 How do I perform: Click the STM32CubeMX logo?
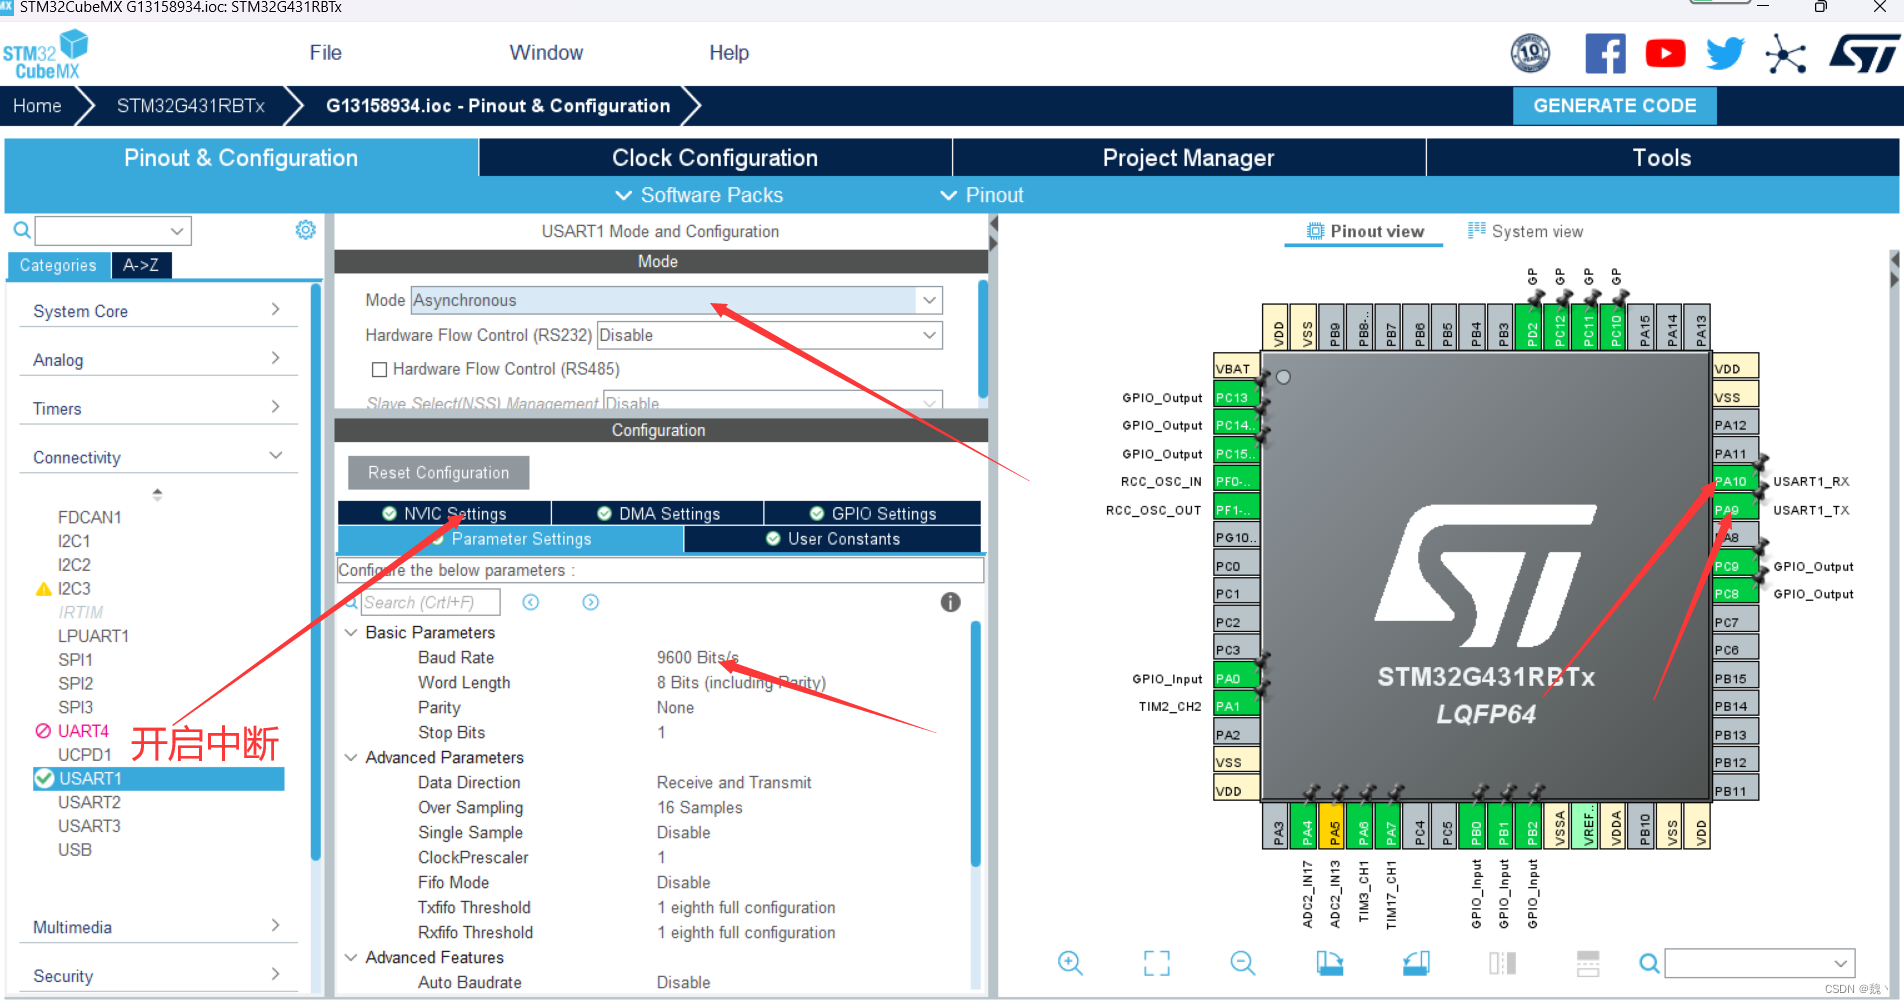[x=46, y=54]
